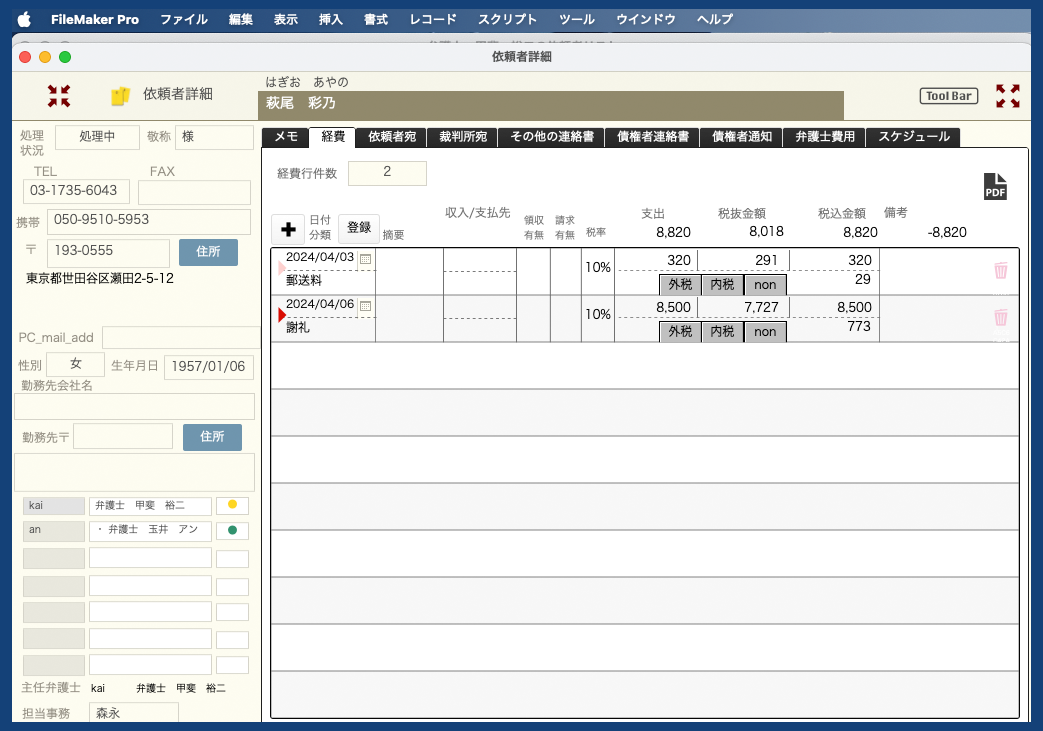Select non tax option in 郵送料 row
This screenshot has height=731, width=1043.
765,285
